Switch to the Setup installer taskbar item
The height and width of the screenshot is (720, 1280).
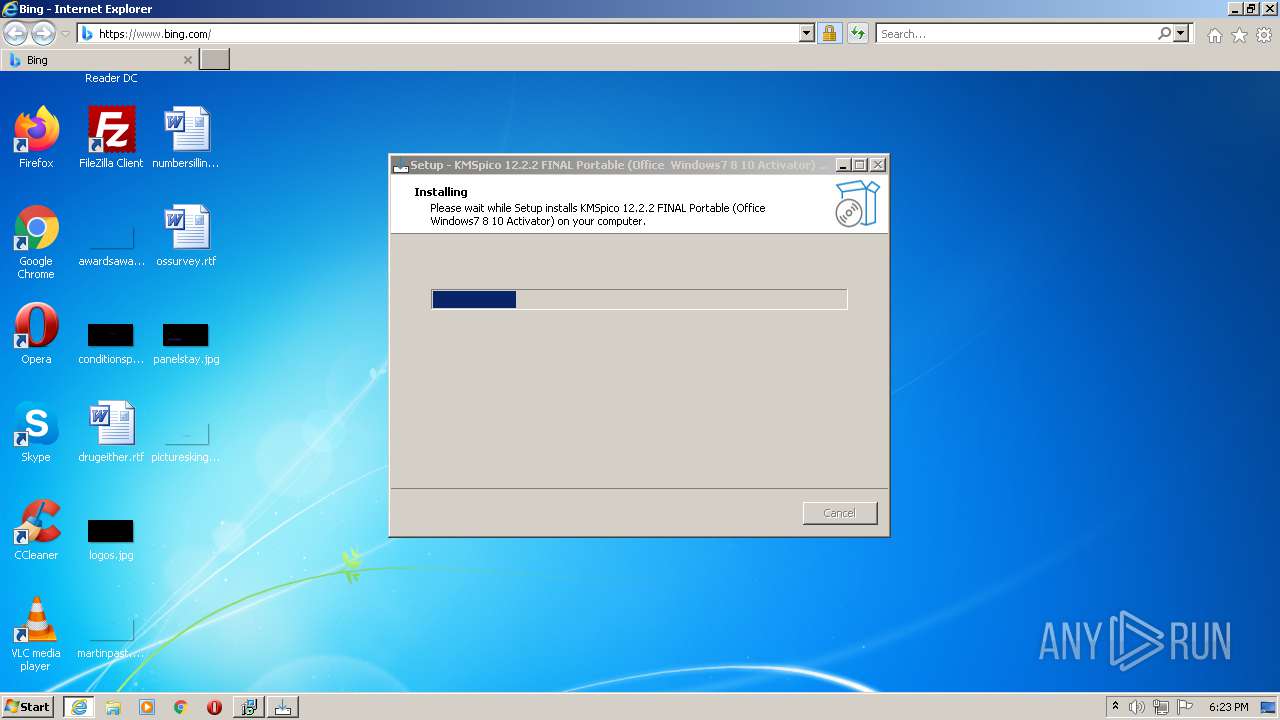(x=249, y=707)
